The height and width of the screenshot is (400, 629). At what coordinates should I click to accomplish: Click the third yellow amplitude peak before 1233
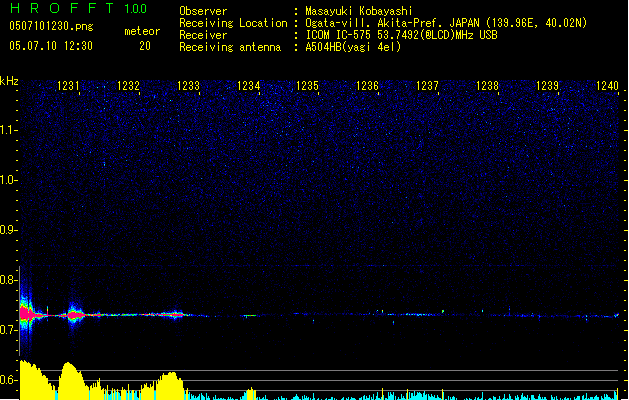[x=170, y=386]
